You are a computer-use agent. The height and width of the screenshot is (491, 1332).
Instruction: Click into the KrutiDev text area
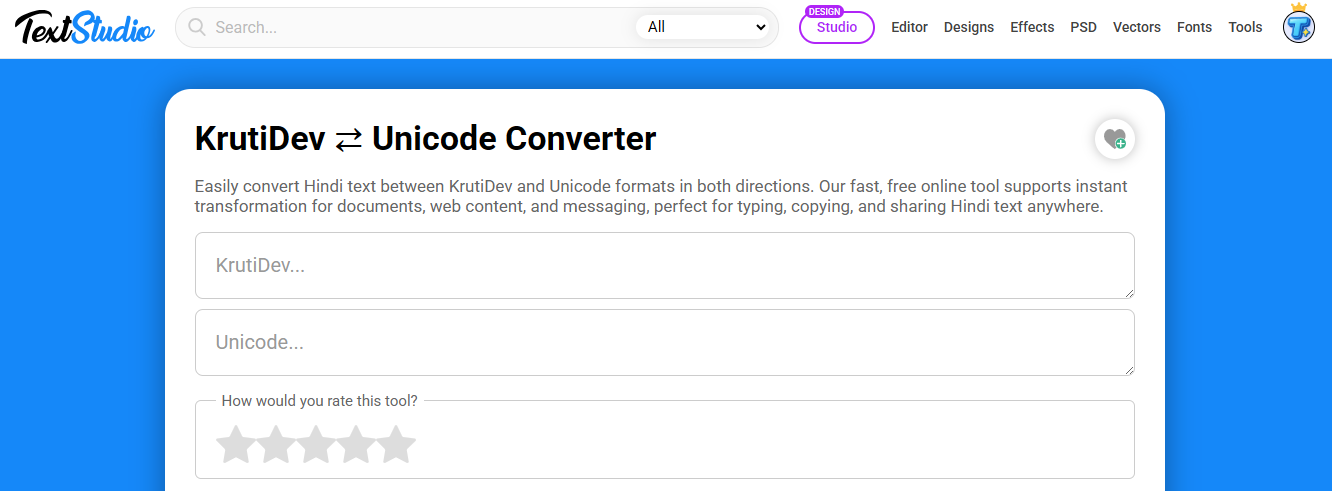[x=665, y=266]
